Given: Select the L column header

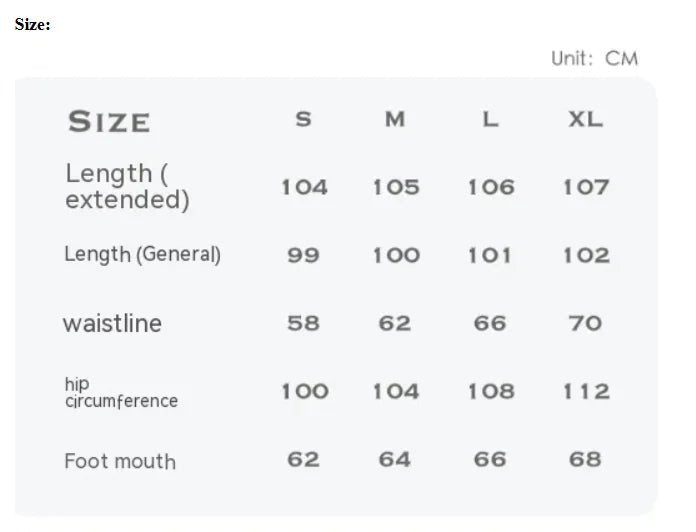Looking at the screenshot, I should coord(490,119).
